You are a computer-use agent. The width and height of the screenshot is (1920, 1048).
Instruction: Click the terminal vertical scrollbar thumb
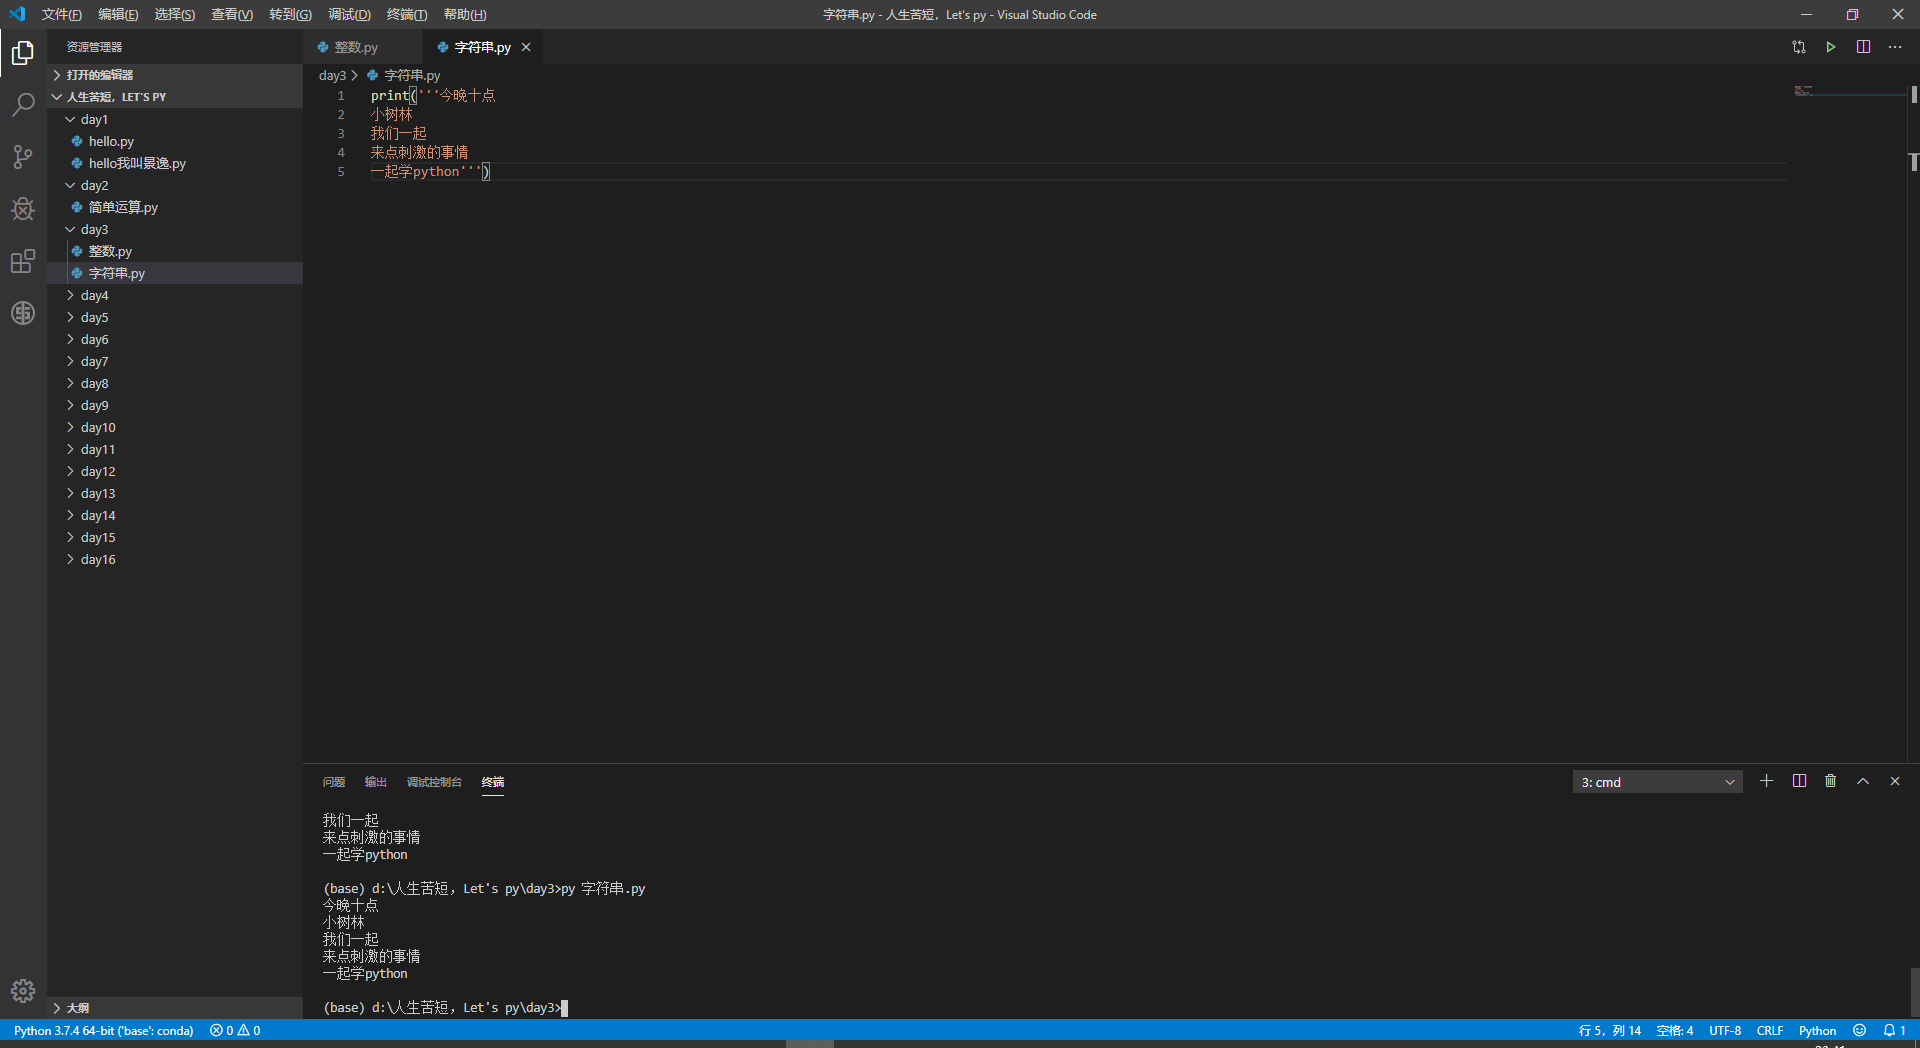click(1914, 993)
